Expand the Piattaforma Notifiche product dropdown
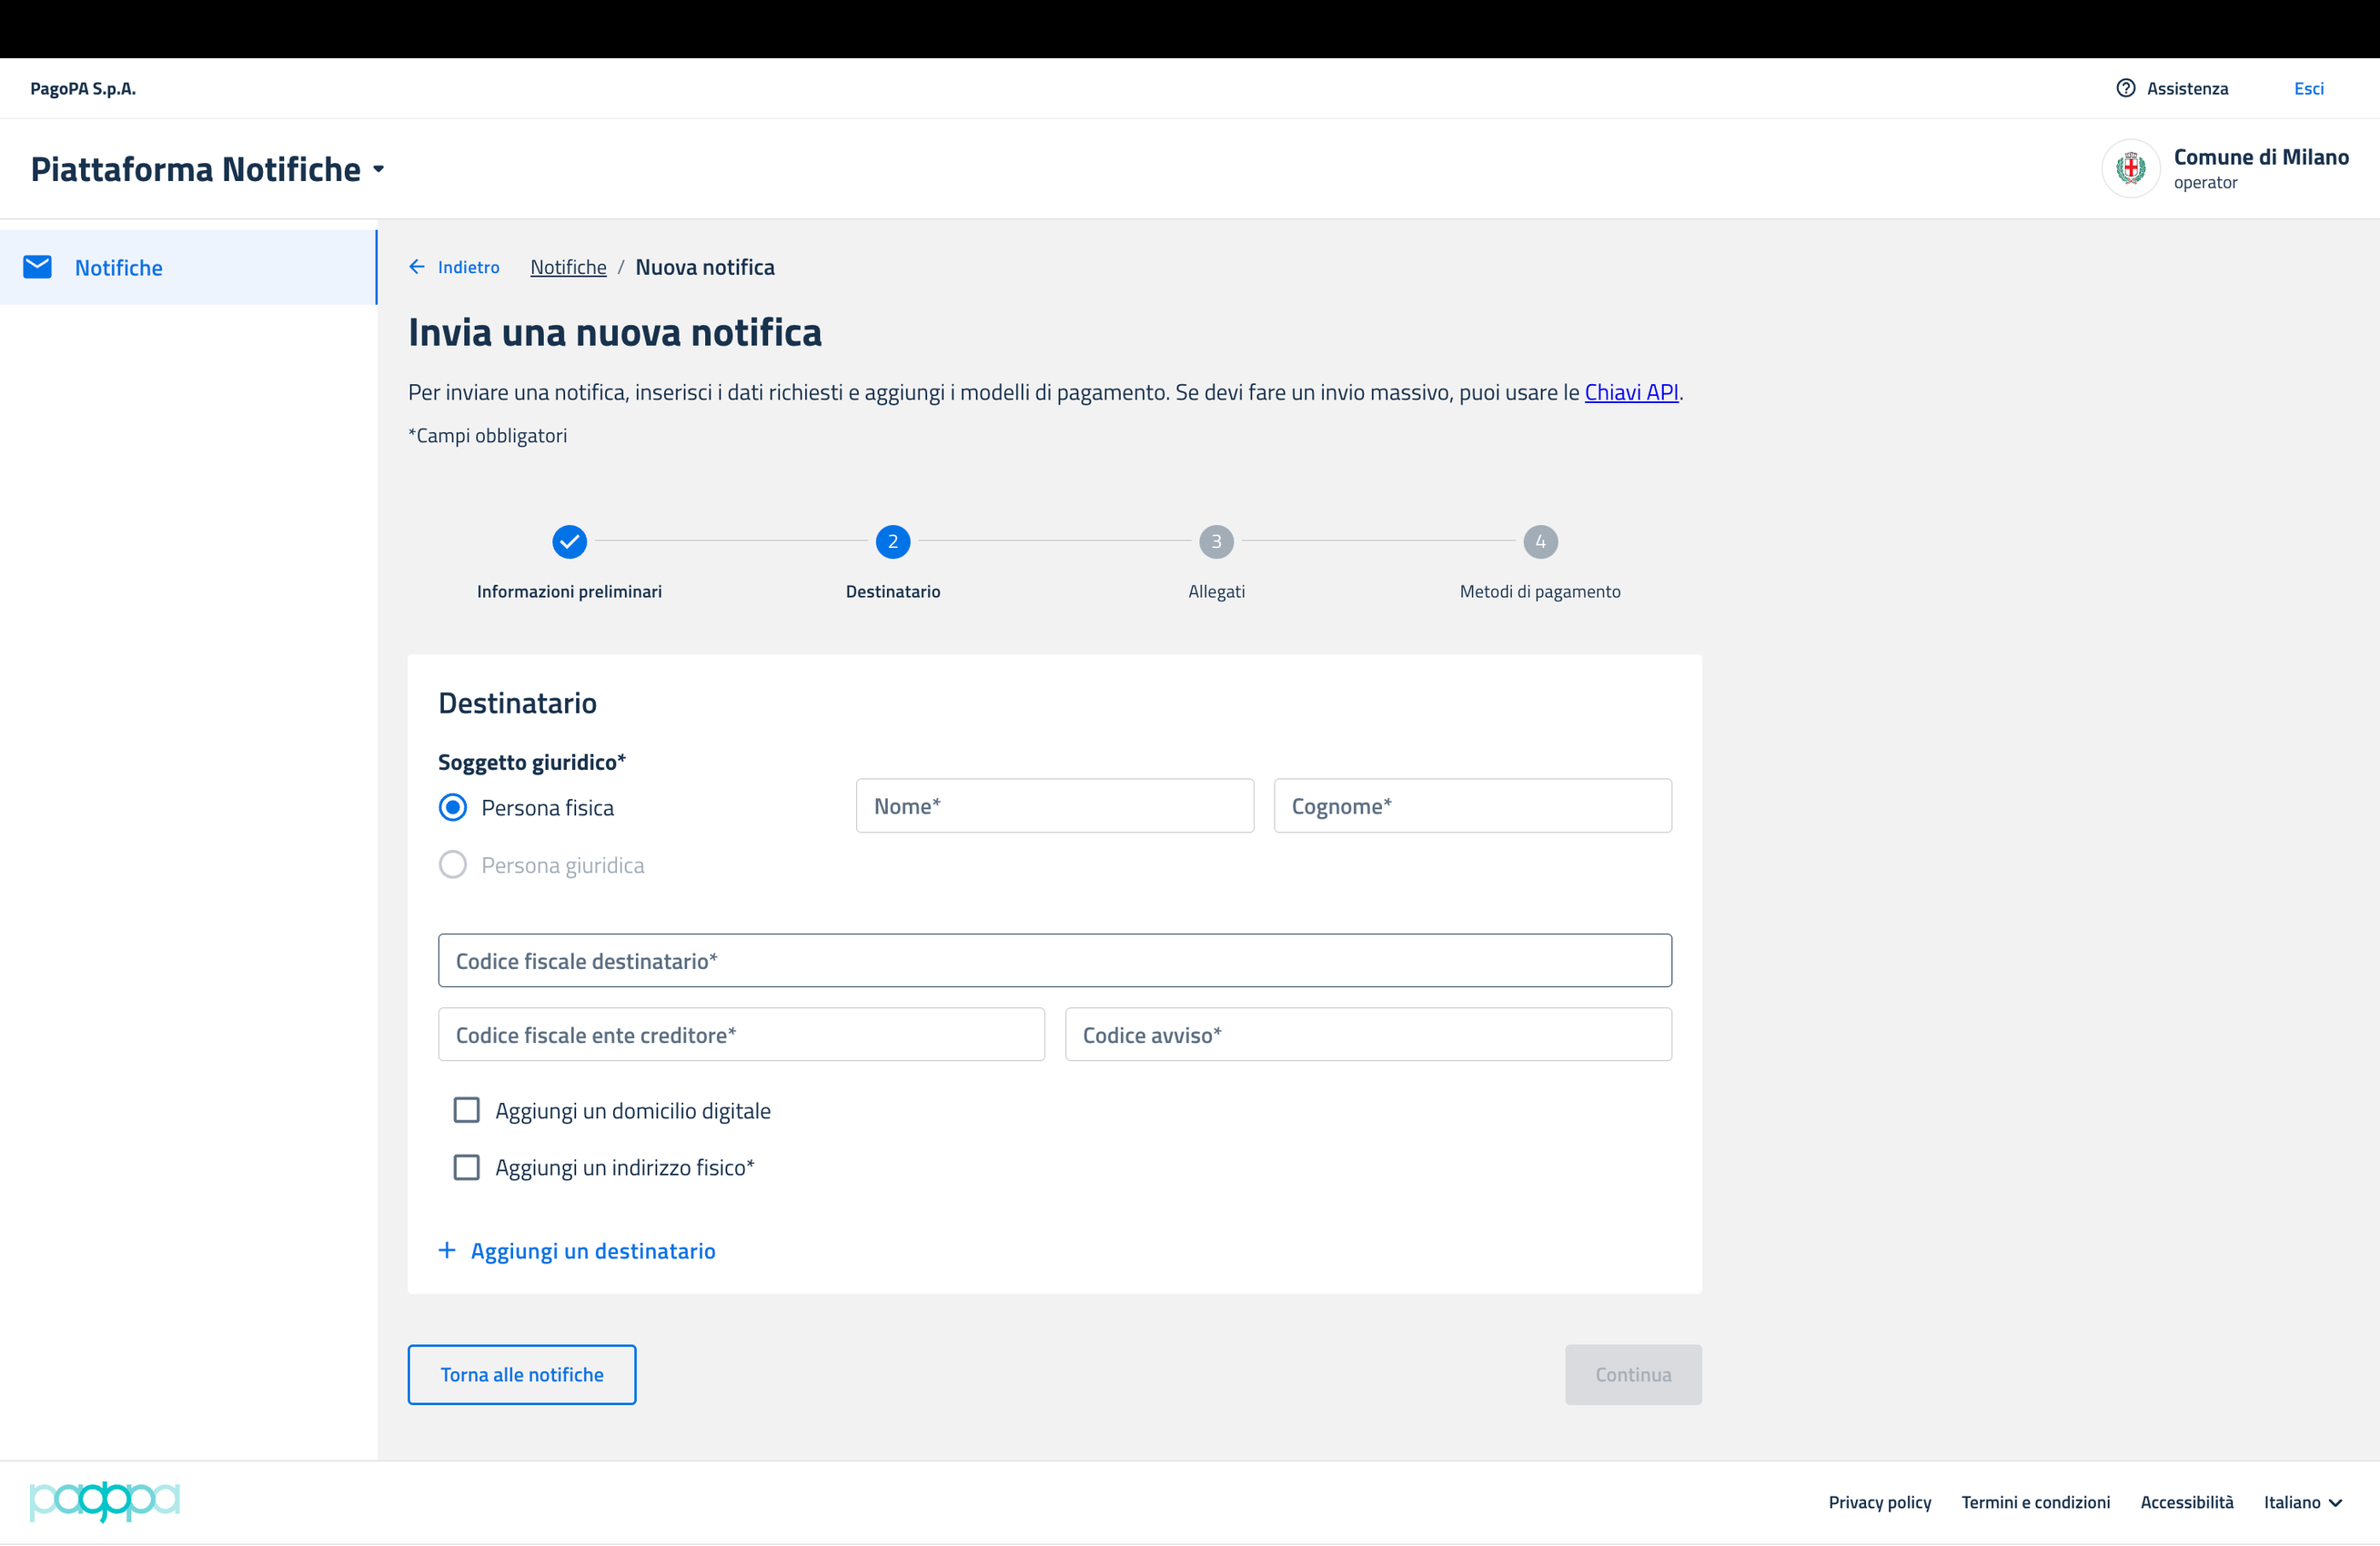Viewport: 2380px width, 1546px height. pos(379,170)
